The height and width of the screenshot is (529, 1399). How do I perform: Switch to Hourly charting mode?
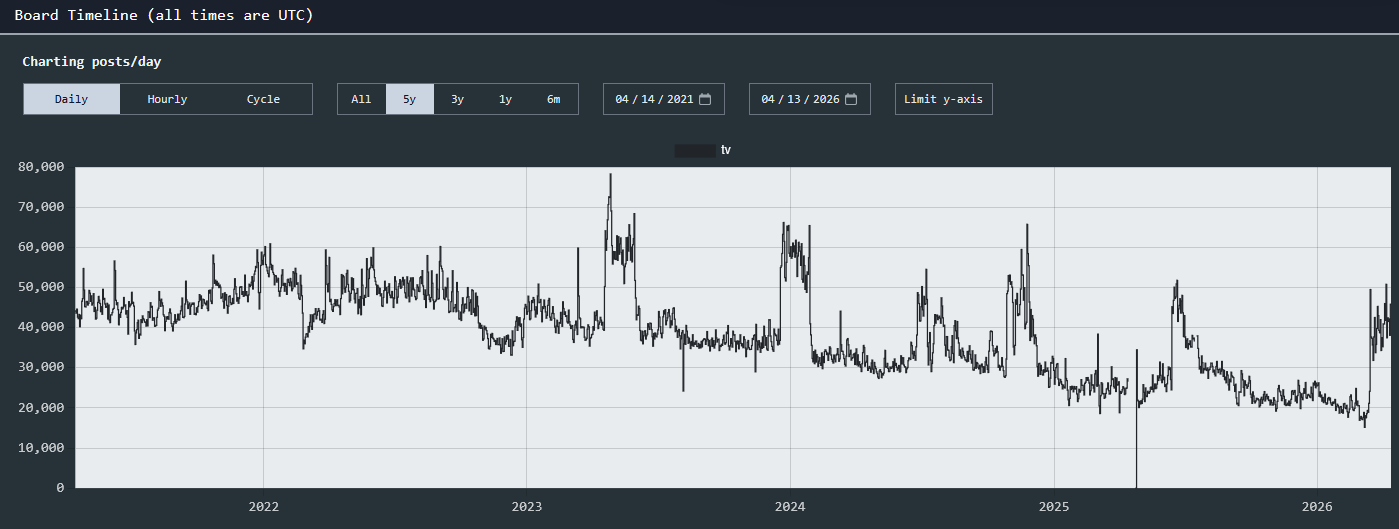pyautogui.click(x=167, y=99)
